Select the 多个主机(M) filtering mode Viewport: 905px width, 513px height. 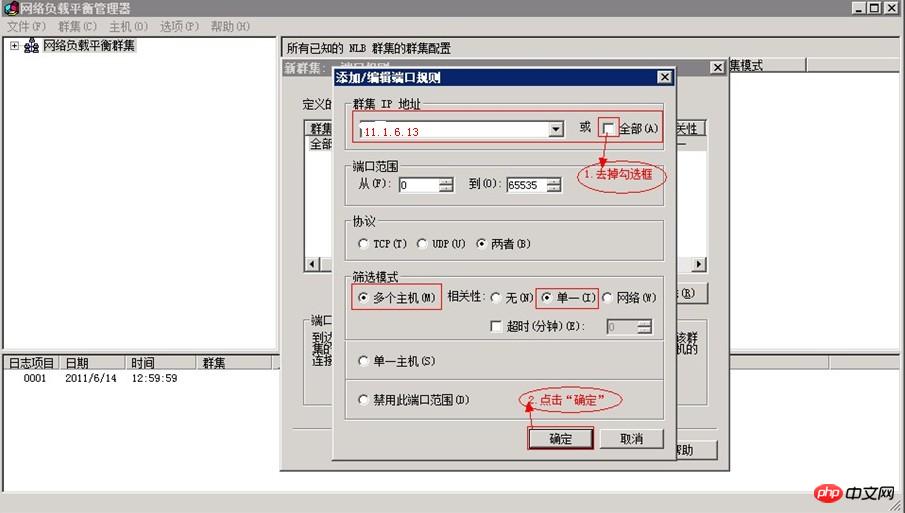coord(363,298)
